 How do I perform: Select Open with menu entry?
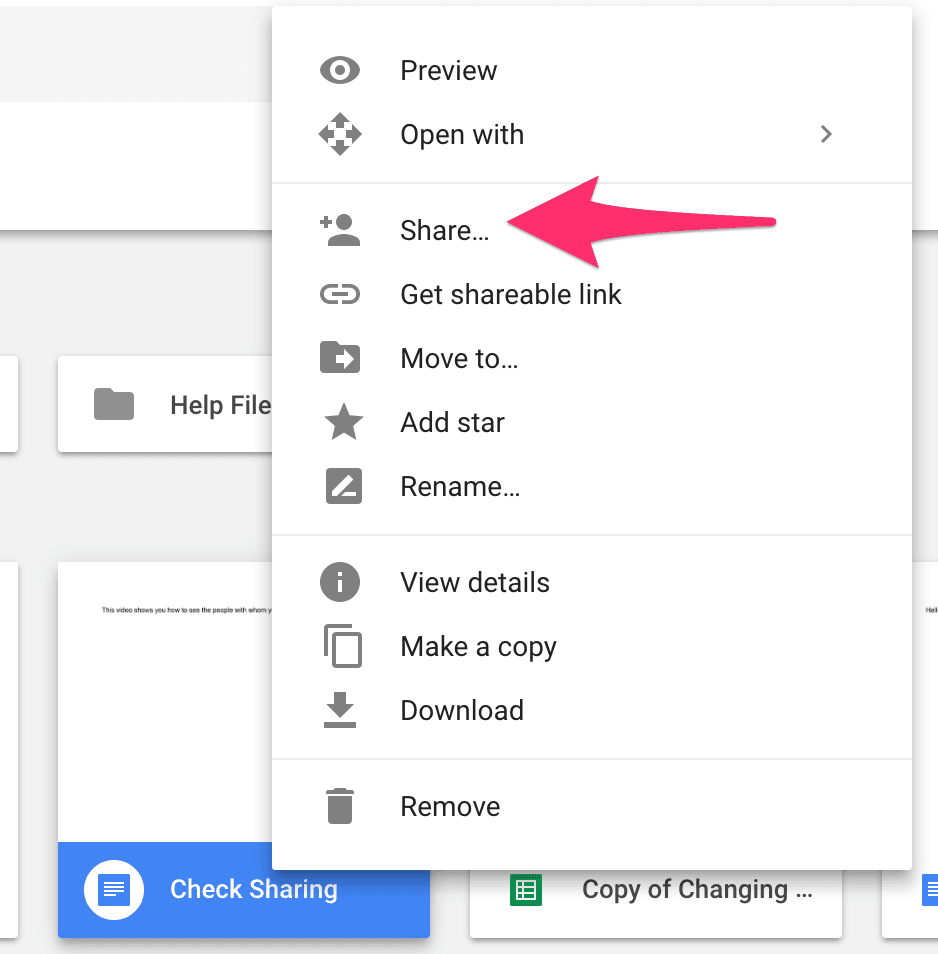(591, 134)
